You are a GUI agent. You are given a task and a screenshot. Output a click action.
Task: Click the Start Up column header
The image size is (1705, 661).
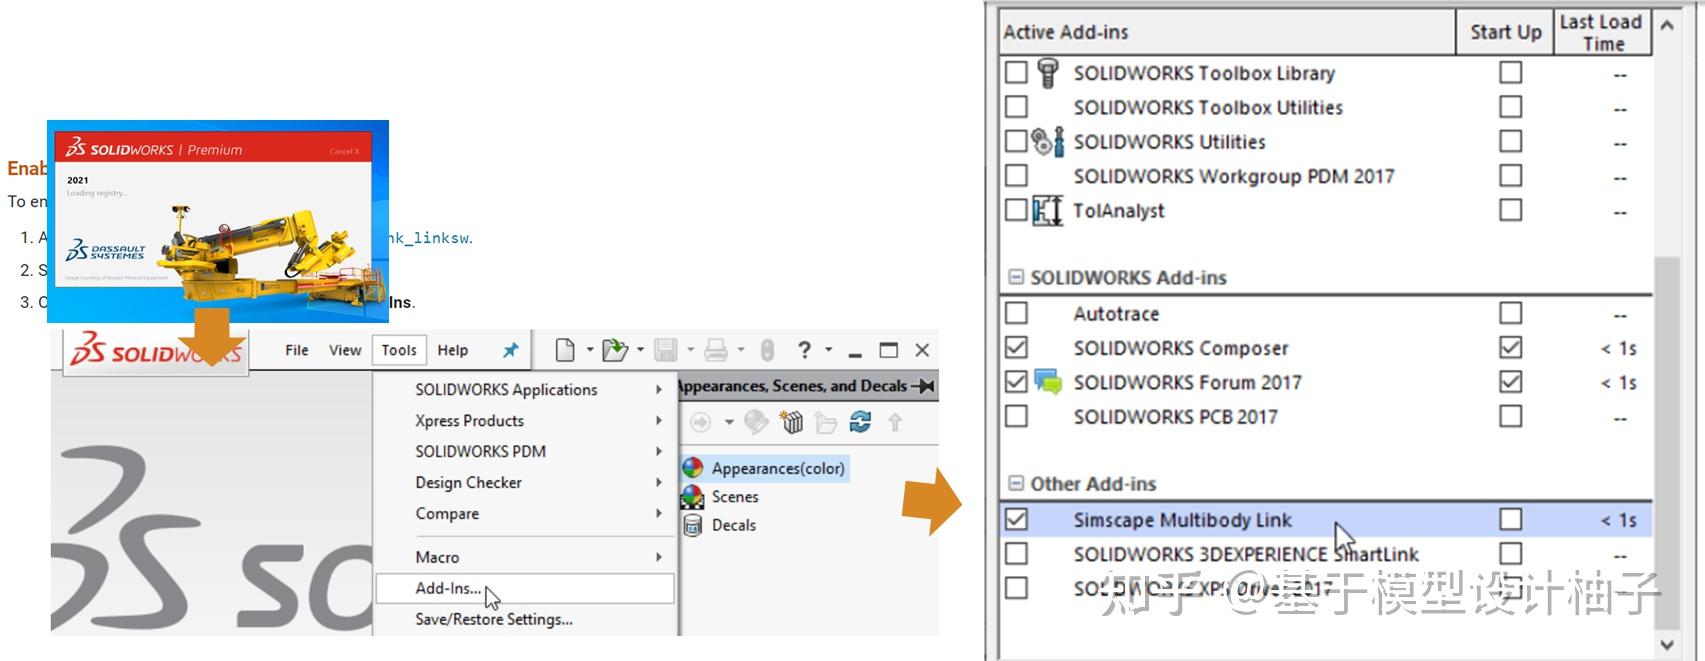[1504, 32]
